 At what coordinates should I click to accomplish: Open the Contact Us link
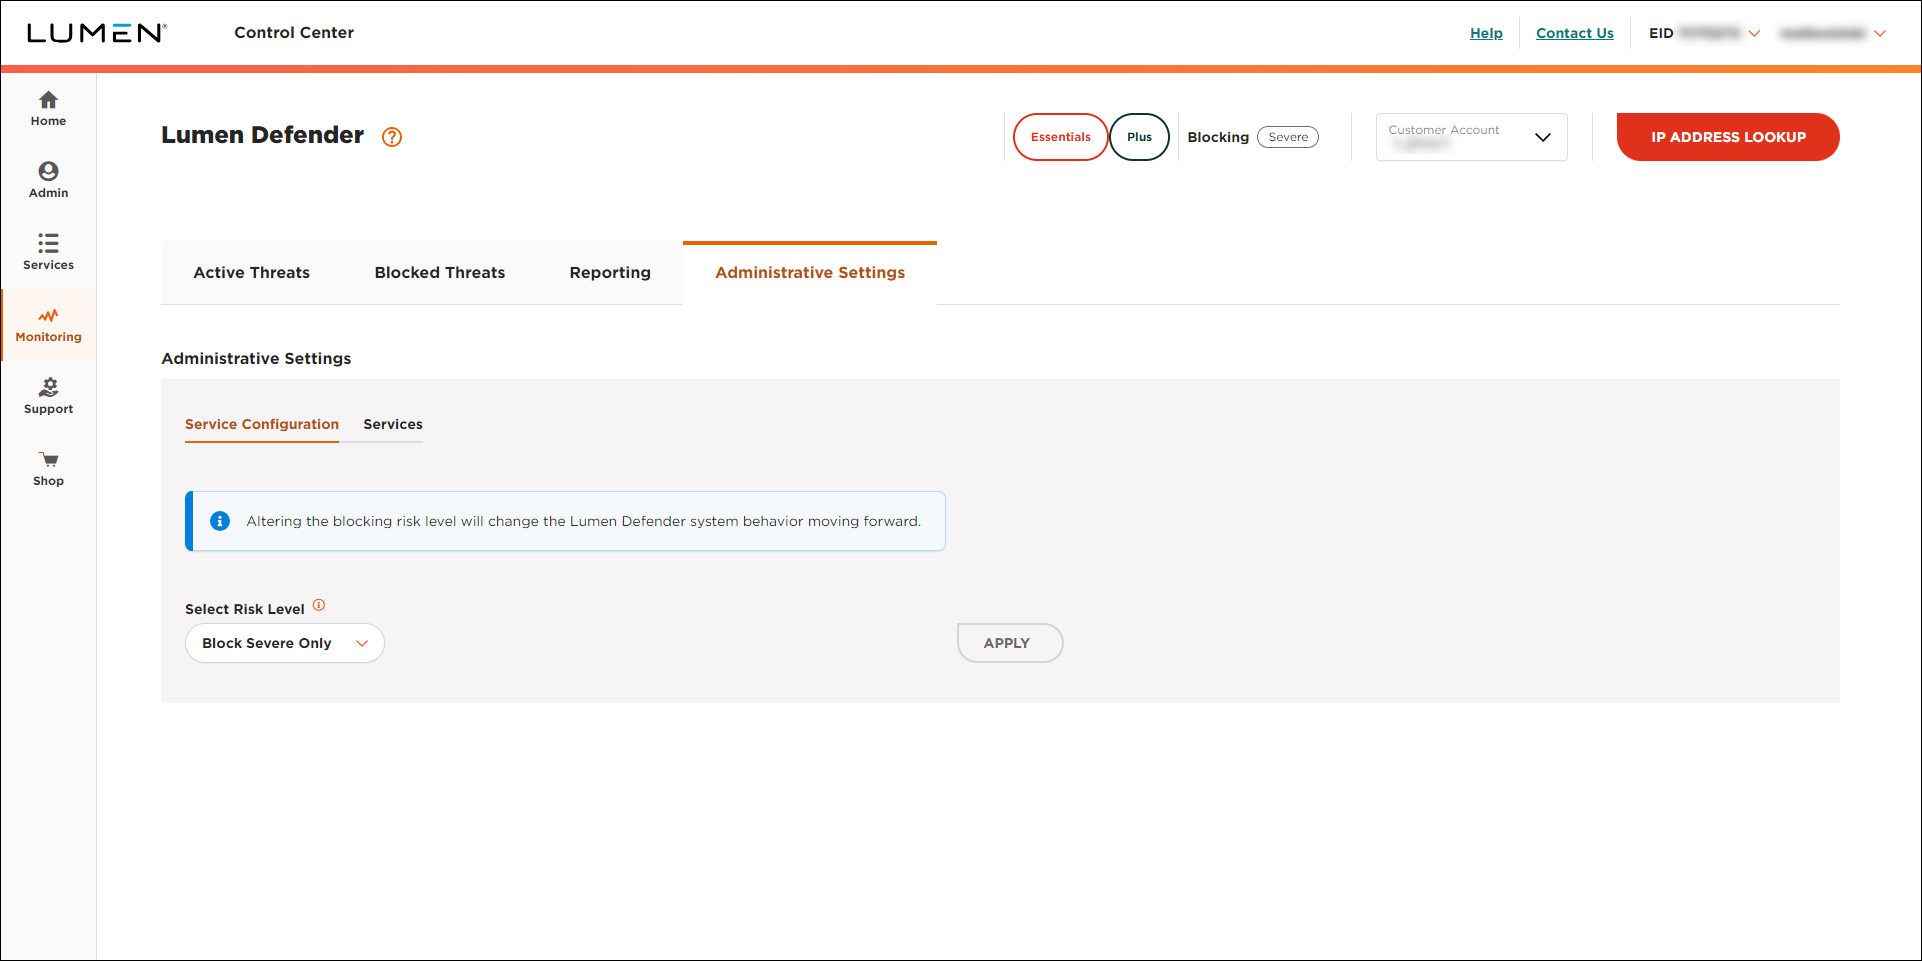coord(1574,33)
